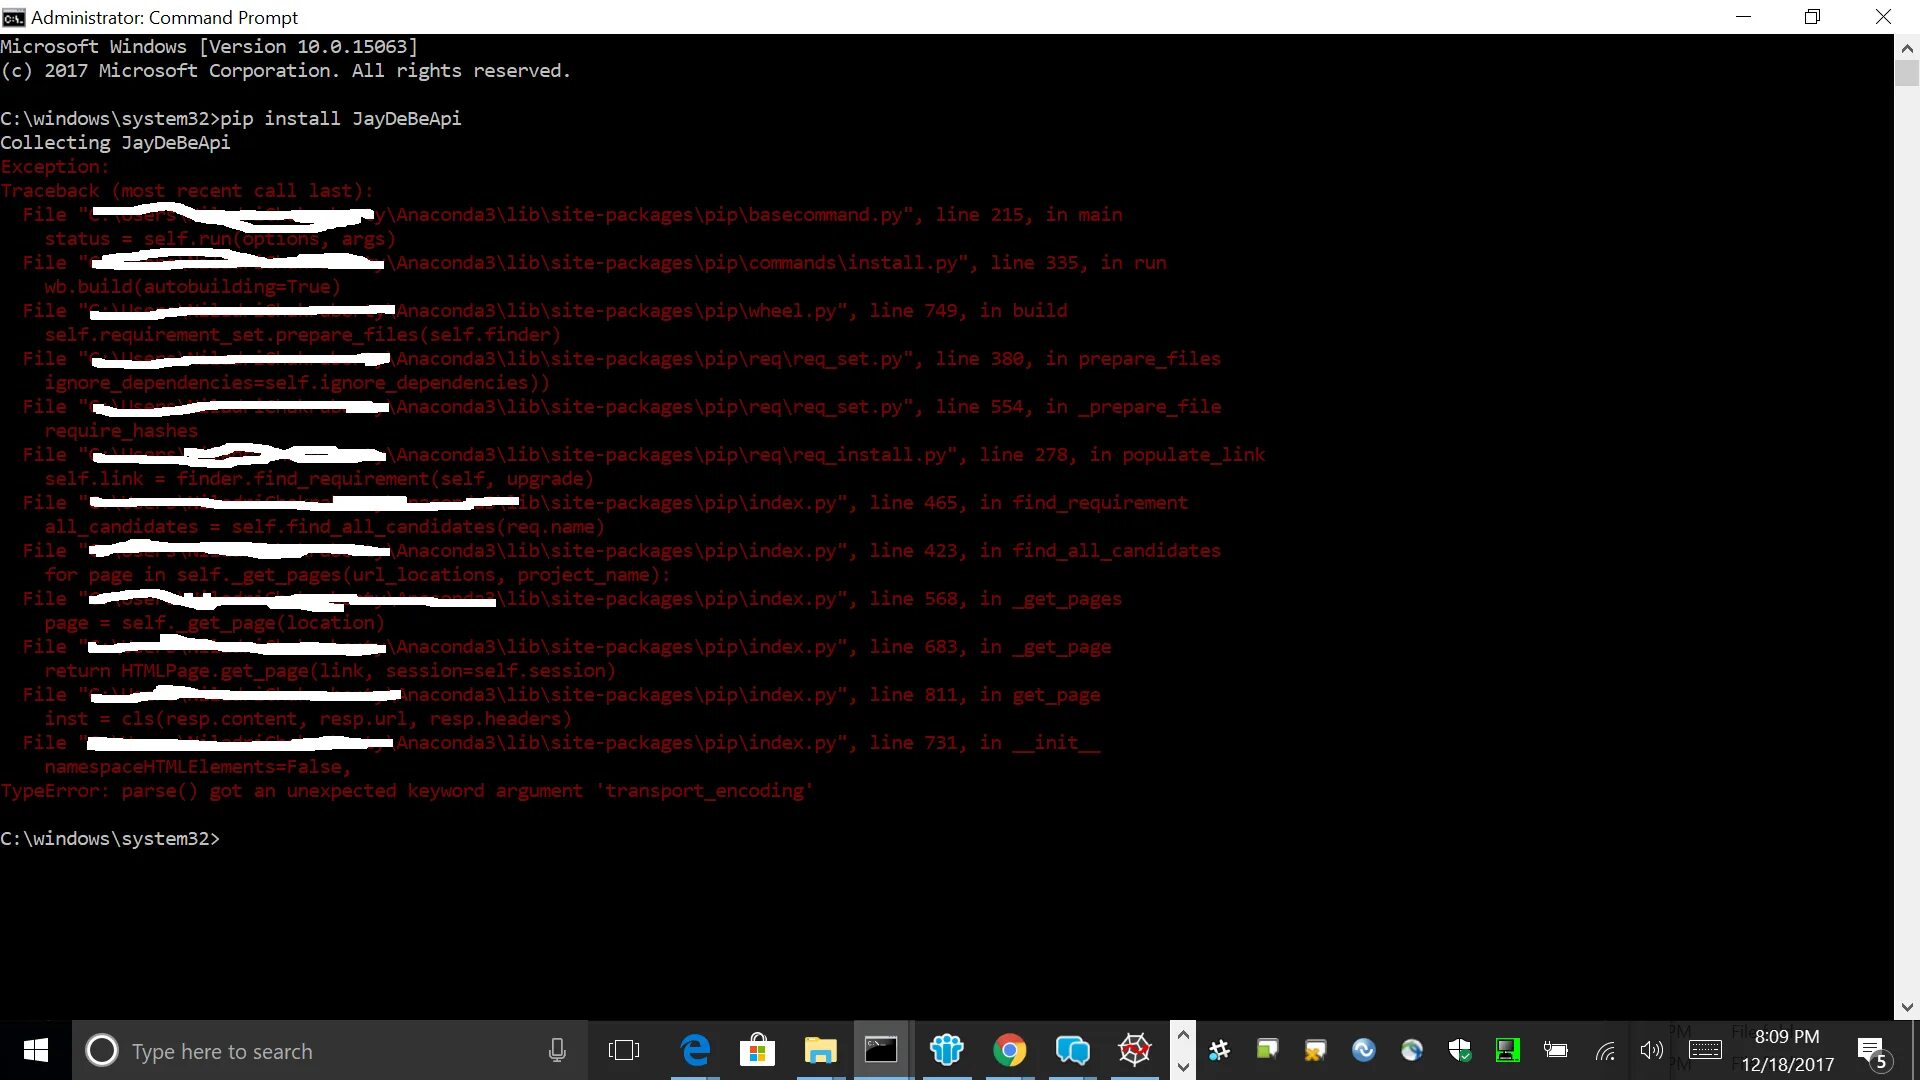Open the volume control in system tray
The height and width of the screenshot is (1080, 1920).
click(x=1651, y=1050)
